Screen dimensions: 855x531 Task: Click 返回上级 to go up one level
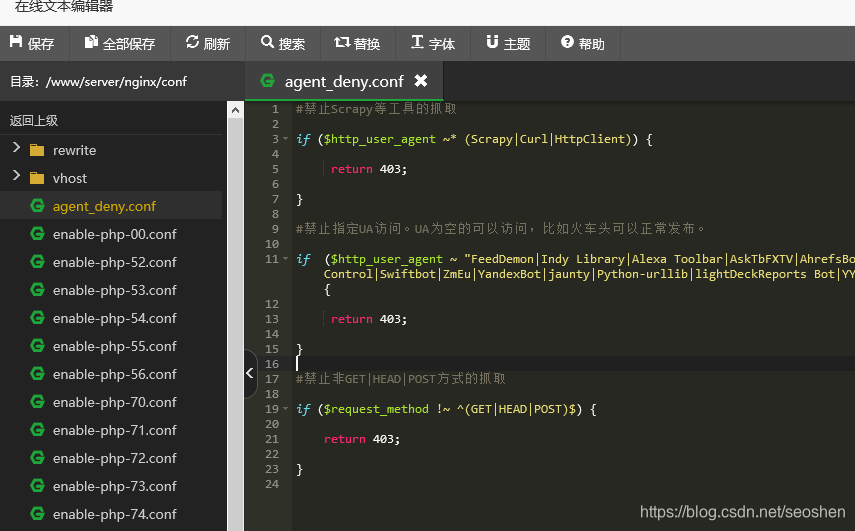pyautogui.click(x=34, y=120)
